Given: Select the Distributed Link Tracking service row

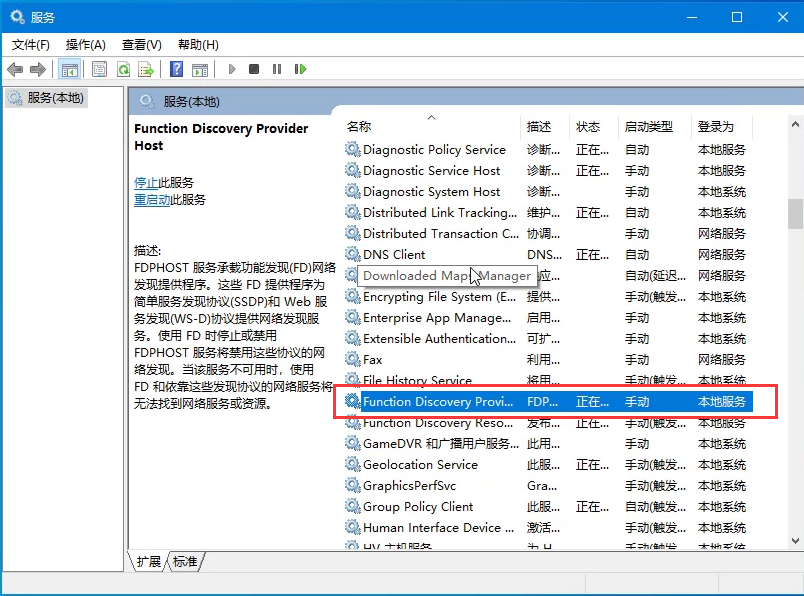Looking at the screenshot, I should [548, 212].
